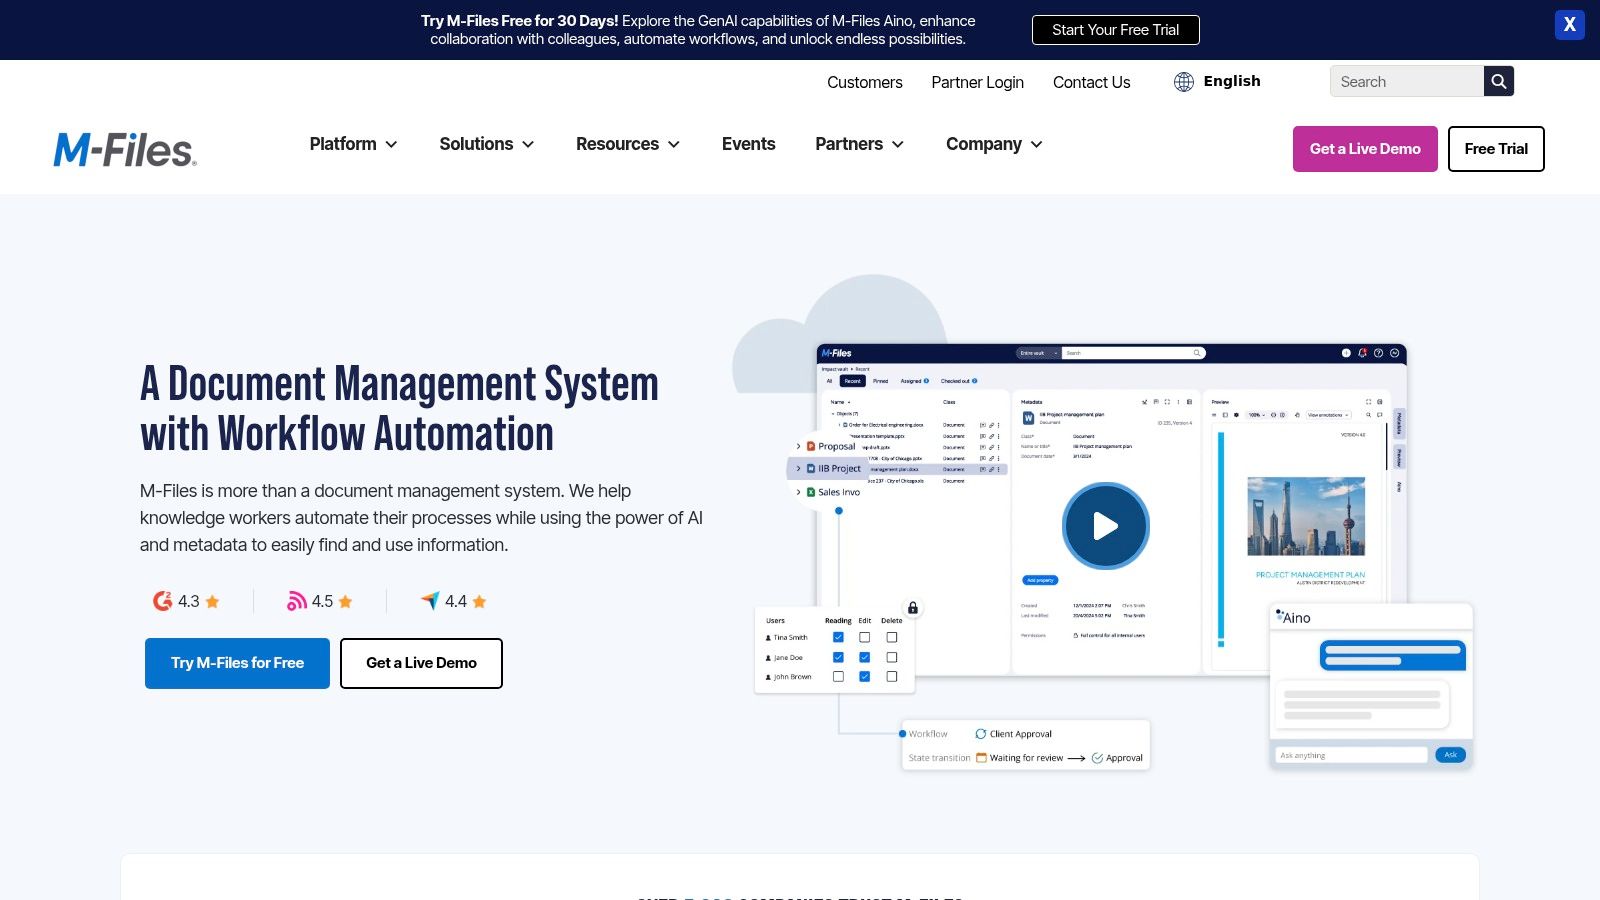Screen dimensions: 1600x900
Task: Toggle Edit permission for John Brown
Action: (x=865, y=677)
